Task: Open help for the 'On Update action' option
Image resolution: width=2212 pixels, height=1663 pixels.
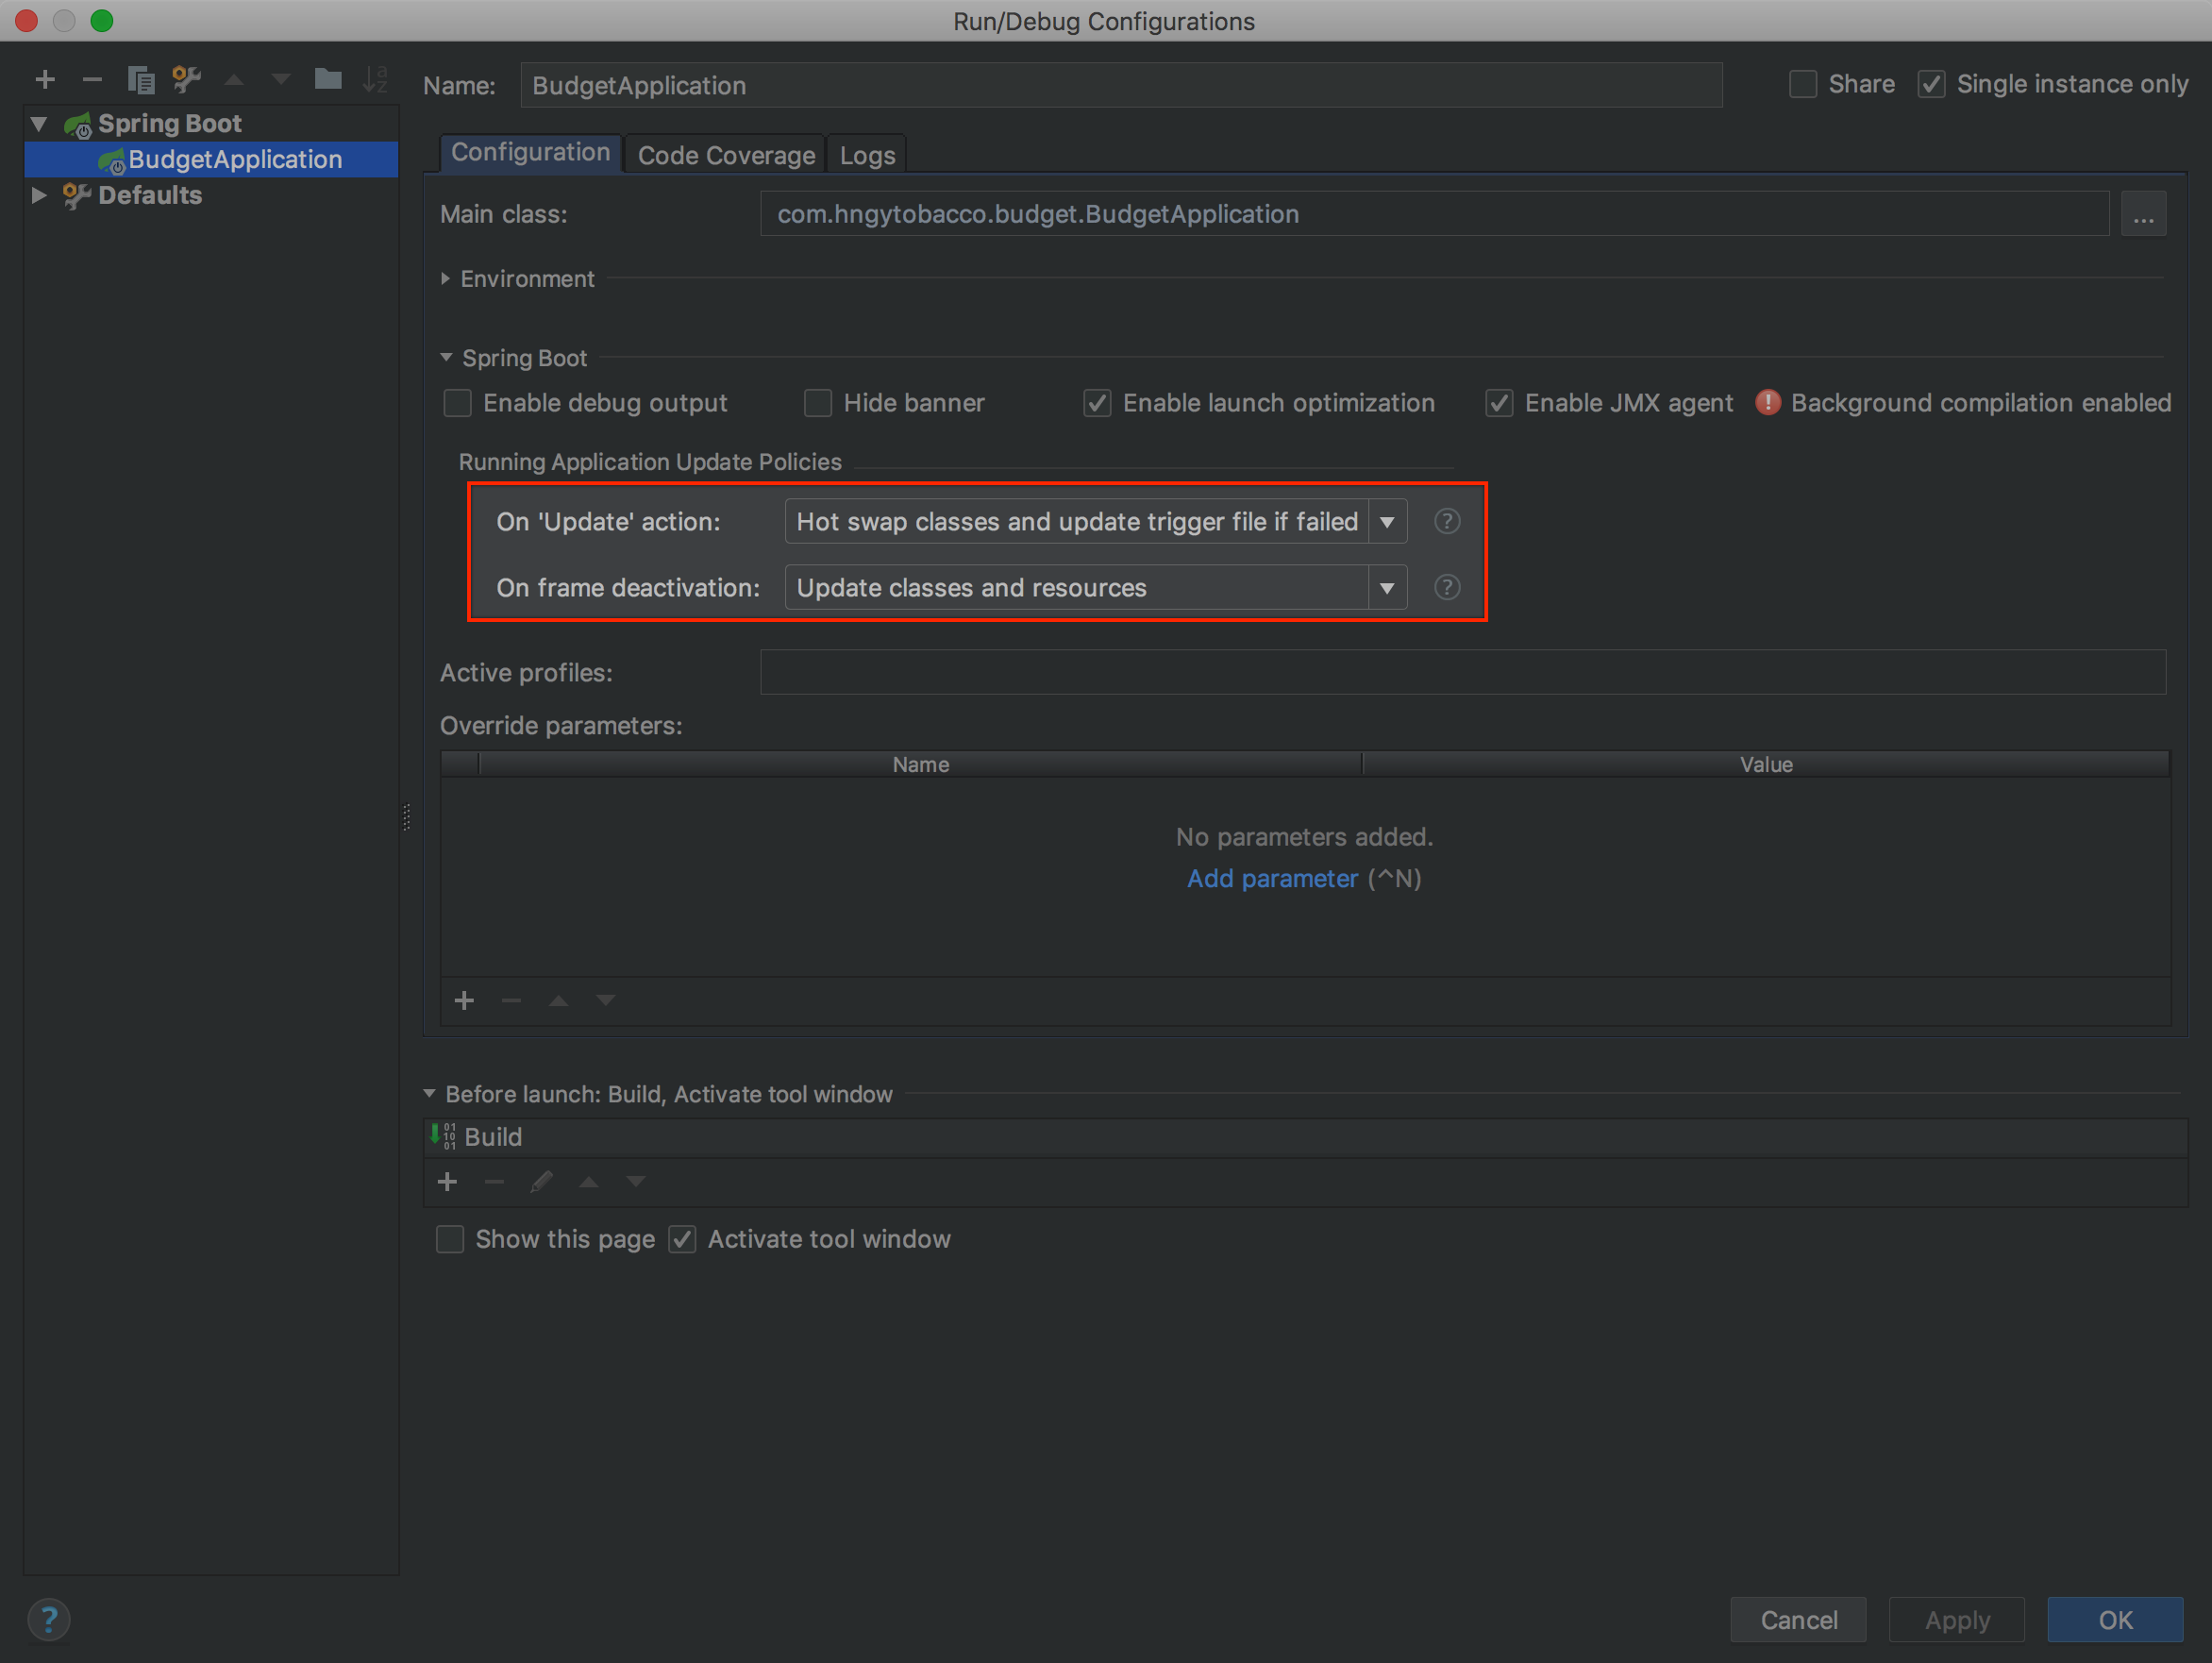Action: pyautogui.click(x=1446, y=521)
